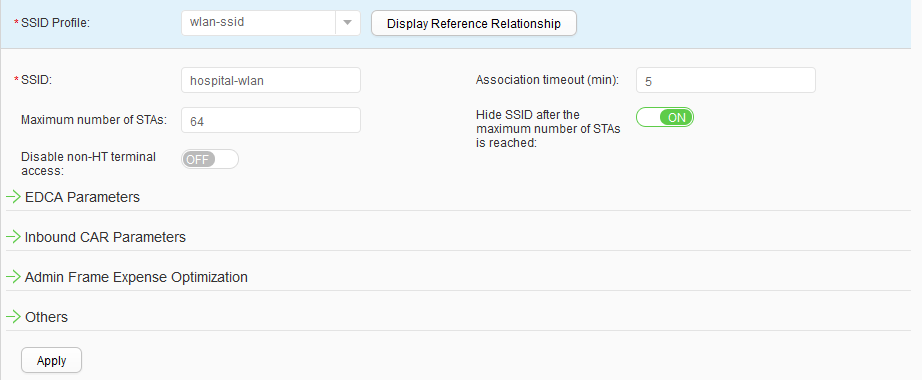This screenshot has height=380, width=922.
Task: Click the green arrow beside Others
Action: click(x=14, y=317)
